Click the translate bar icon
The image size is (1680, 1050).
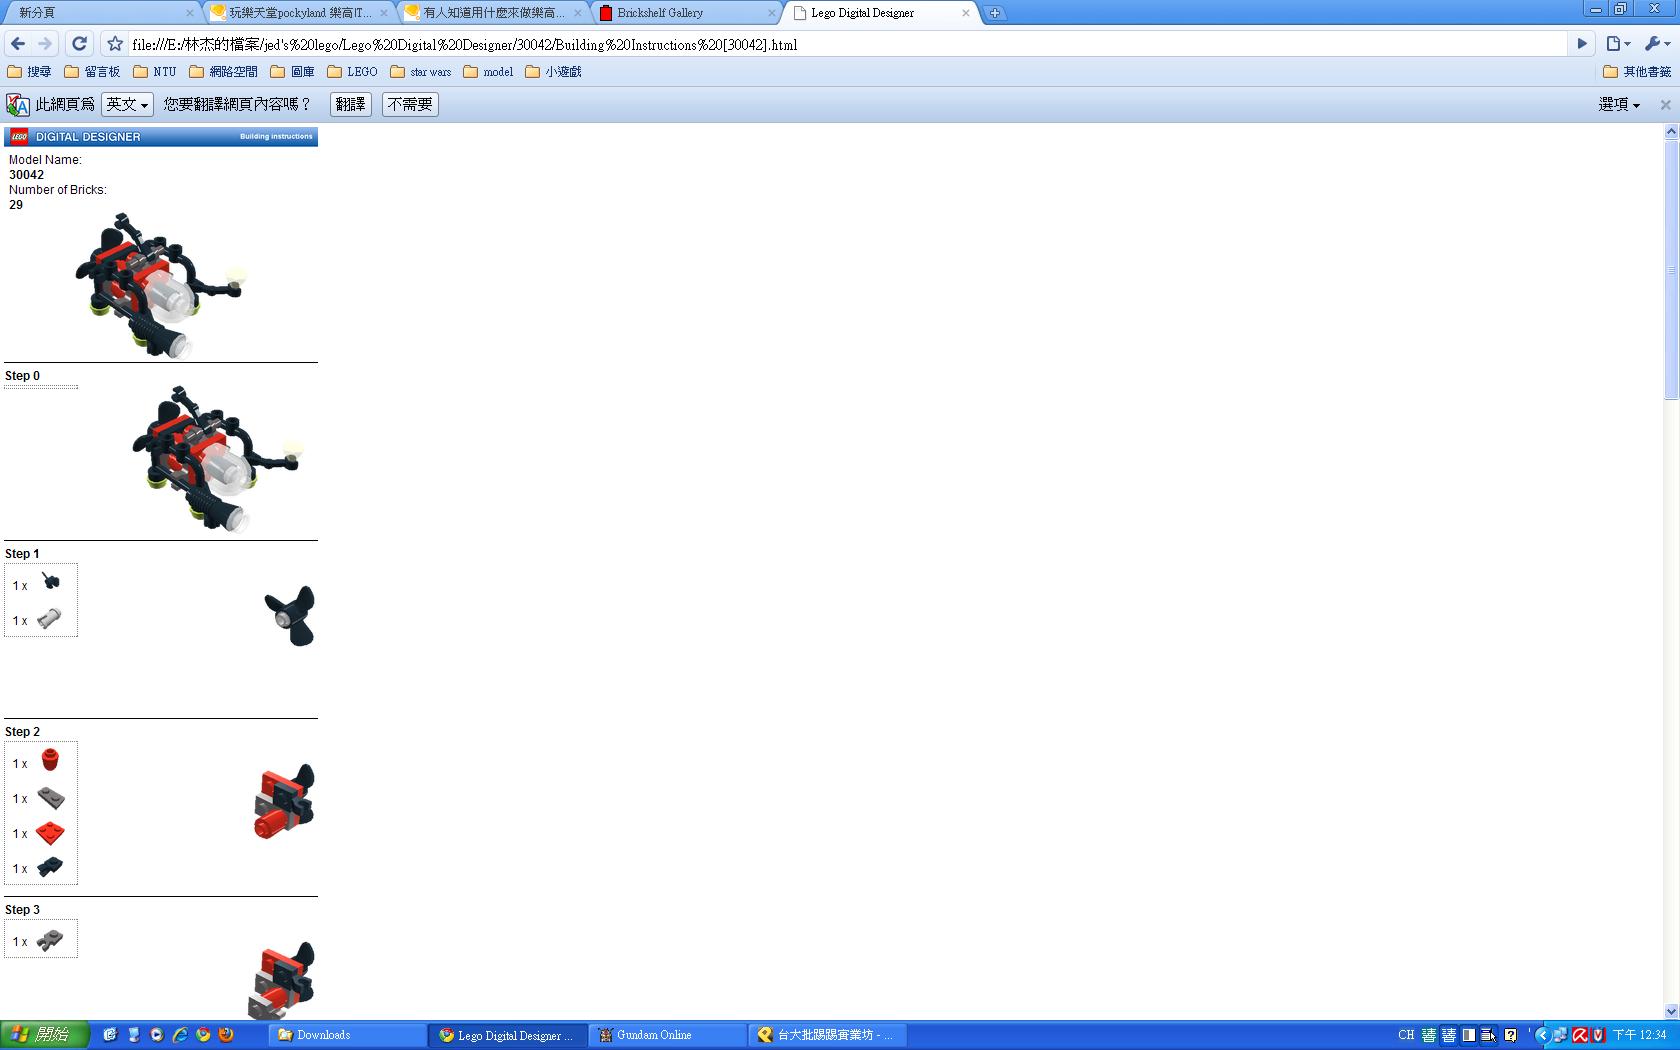(x=18, y=105)
